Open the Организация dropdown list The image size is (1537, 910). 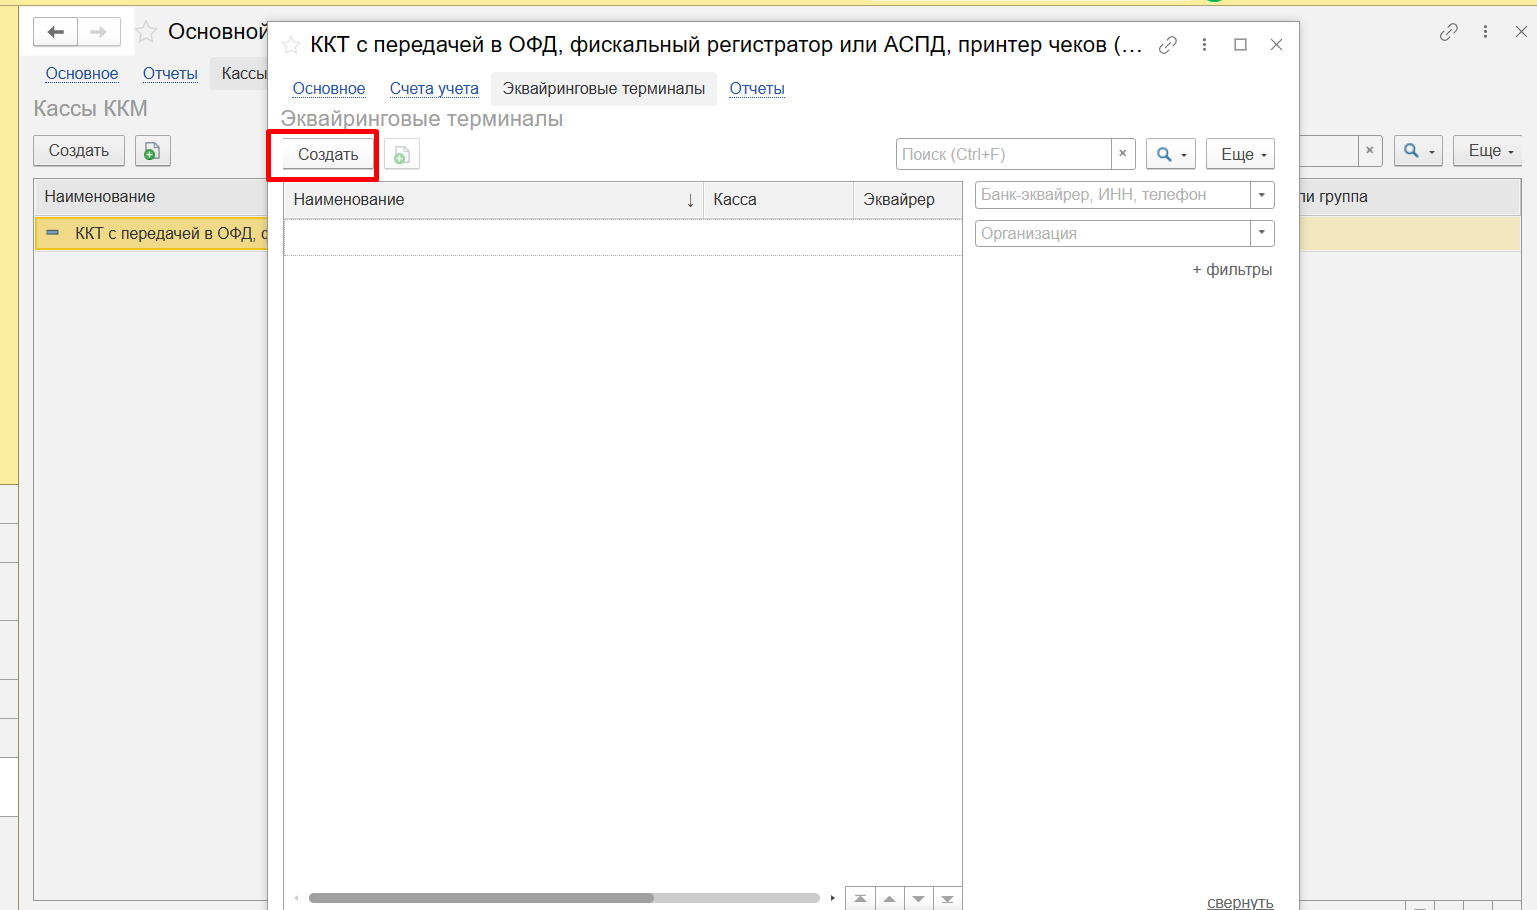tap(1262, 233)
